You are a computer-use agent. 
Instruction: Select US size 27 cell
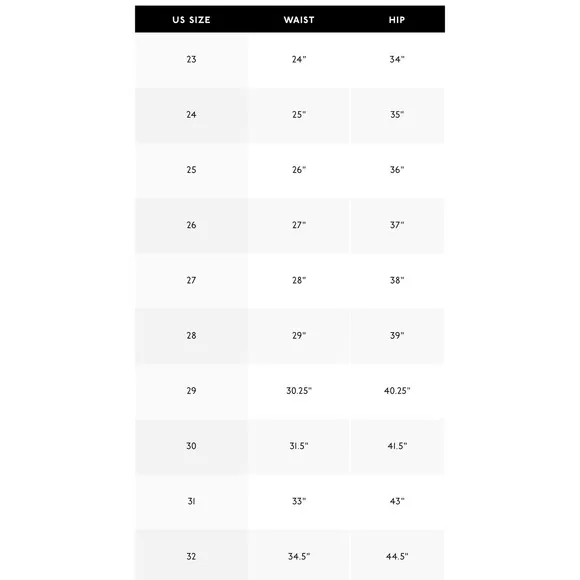[191, 280]
